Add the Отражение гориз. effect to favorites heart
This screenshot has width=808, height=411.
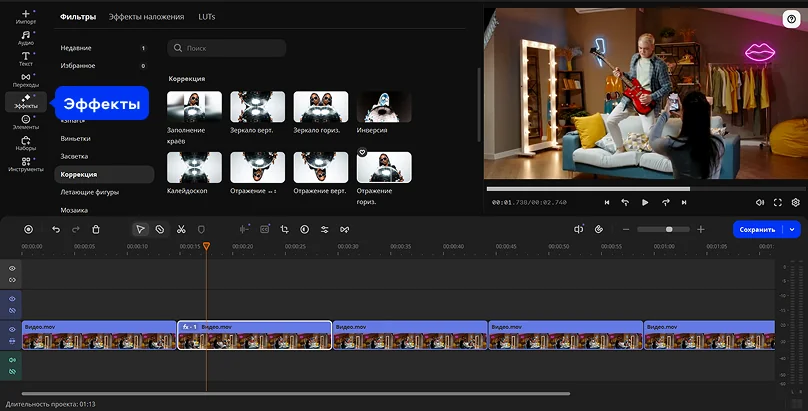click(x=362, y=152)
